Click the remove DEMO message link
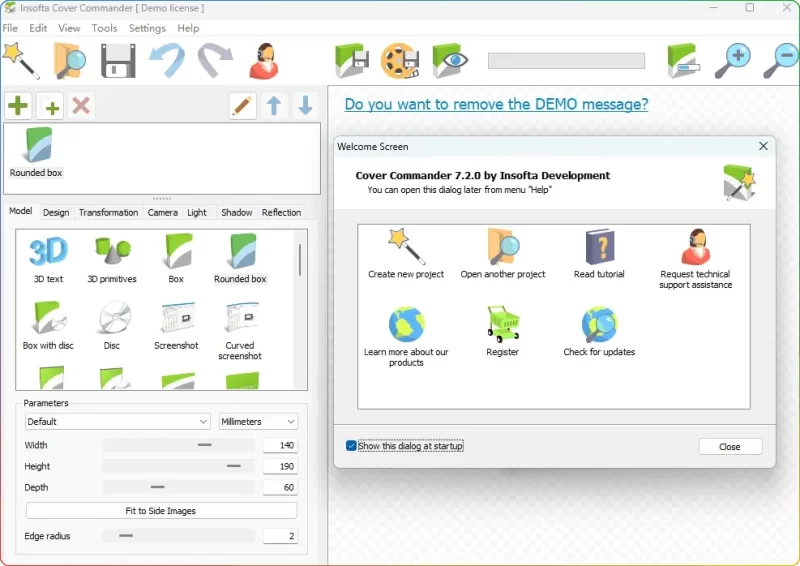 pos(496,104)
